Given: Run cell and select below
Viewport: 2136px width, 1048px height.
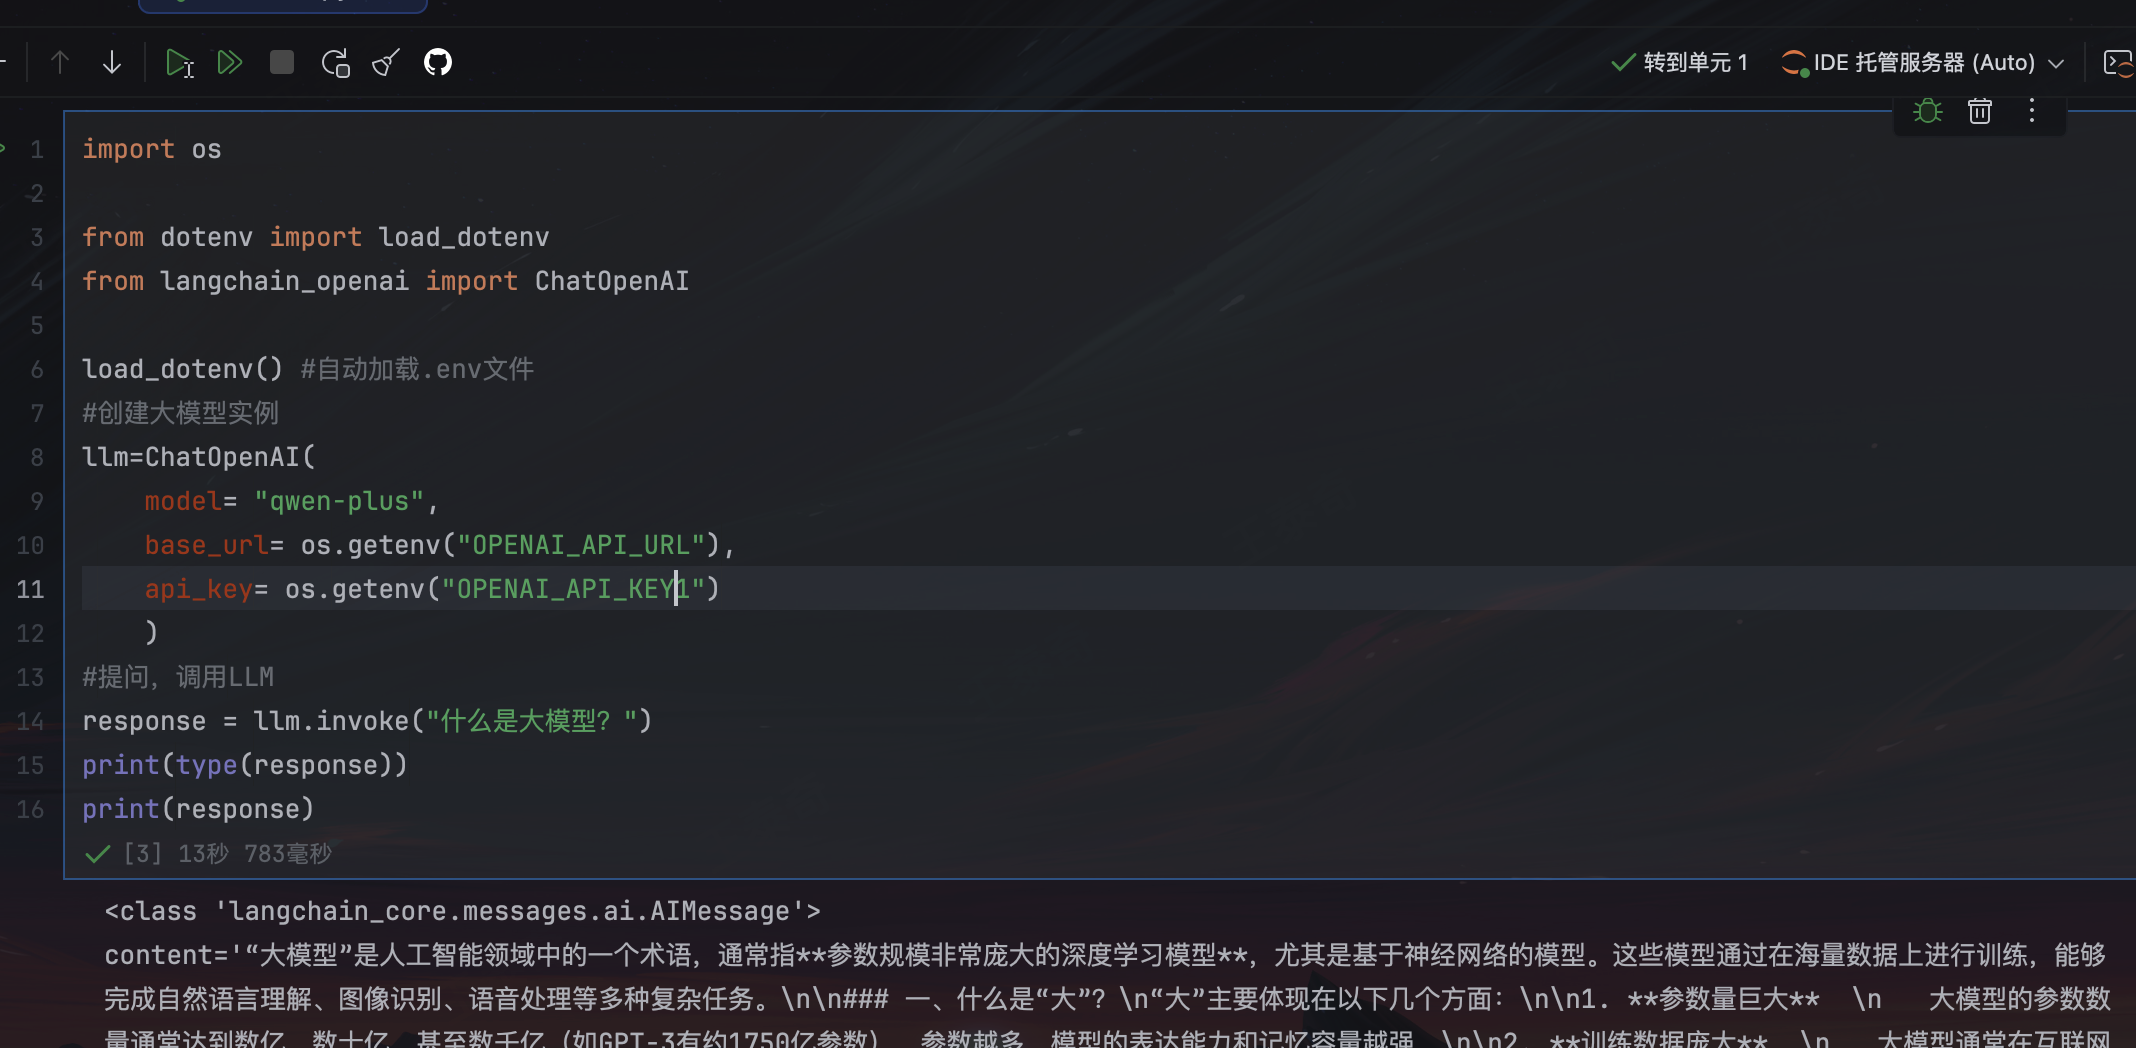Looking at the screenshot, I should (x=179, y=62).
